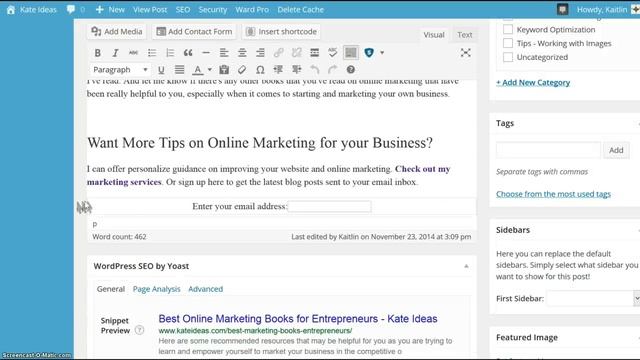This screenshot has height=360, width=640.
Task: Apply italic formatting
Action: tap(115, 53)
